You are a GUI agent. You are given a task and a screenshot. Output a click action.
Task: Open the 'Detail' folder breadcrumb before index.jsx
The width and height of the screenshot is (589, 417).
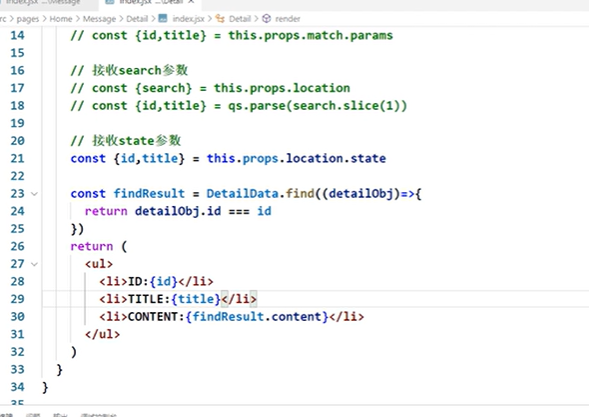coord(137,19)
